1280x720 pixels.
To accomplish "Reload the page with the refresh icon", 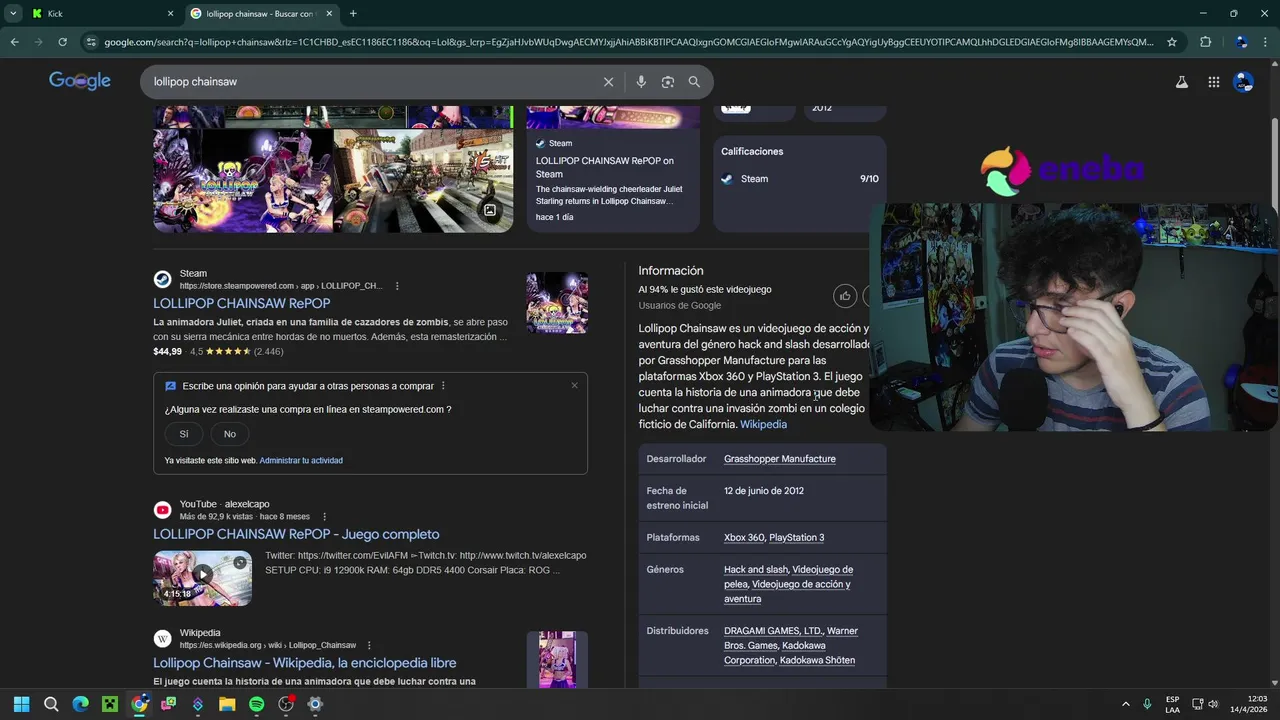I will [x=62, y=42].
